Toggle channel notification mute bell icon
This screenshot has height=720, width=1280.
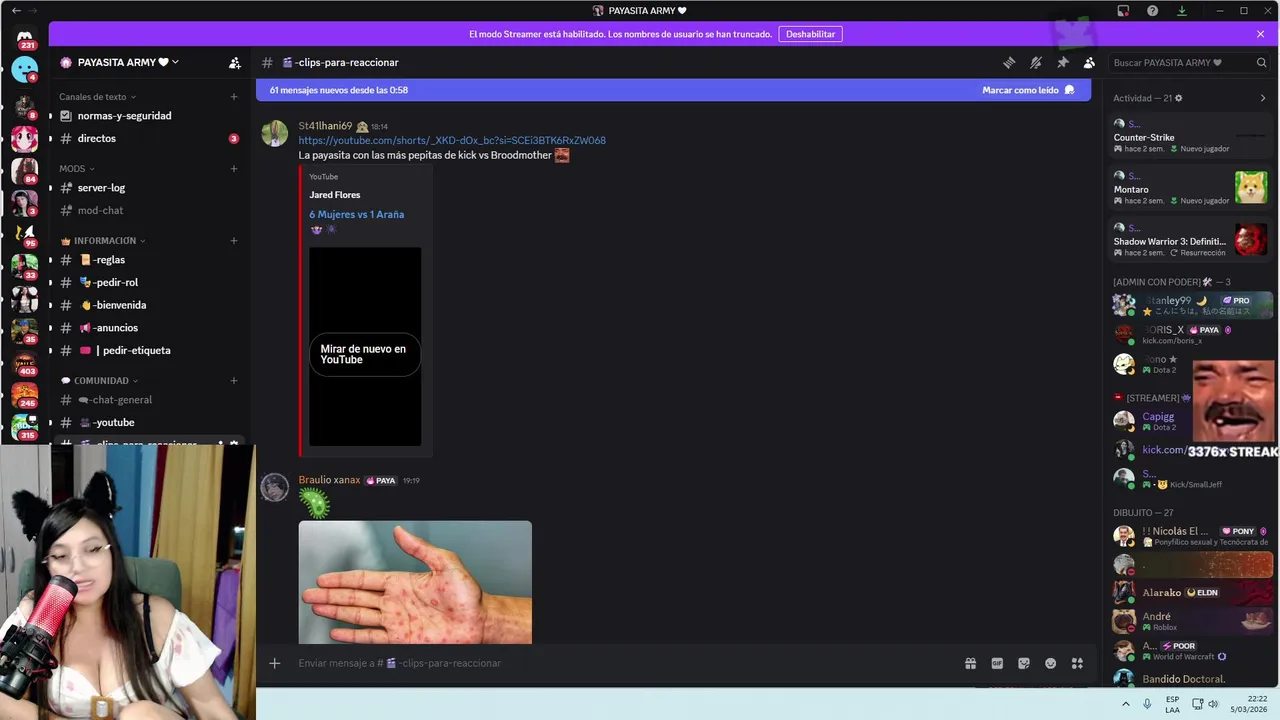[1036, 62]
